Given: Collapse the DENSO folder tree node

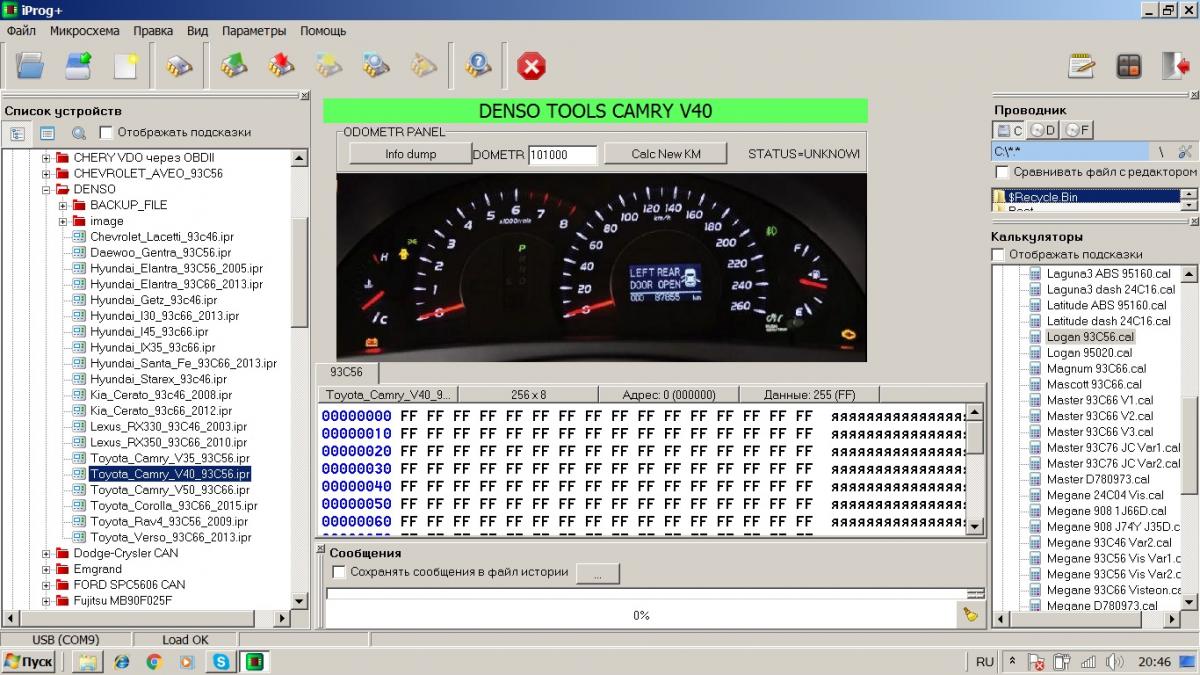Looking at the screenshot, I should coord(46,189).
